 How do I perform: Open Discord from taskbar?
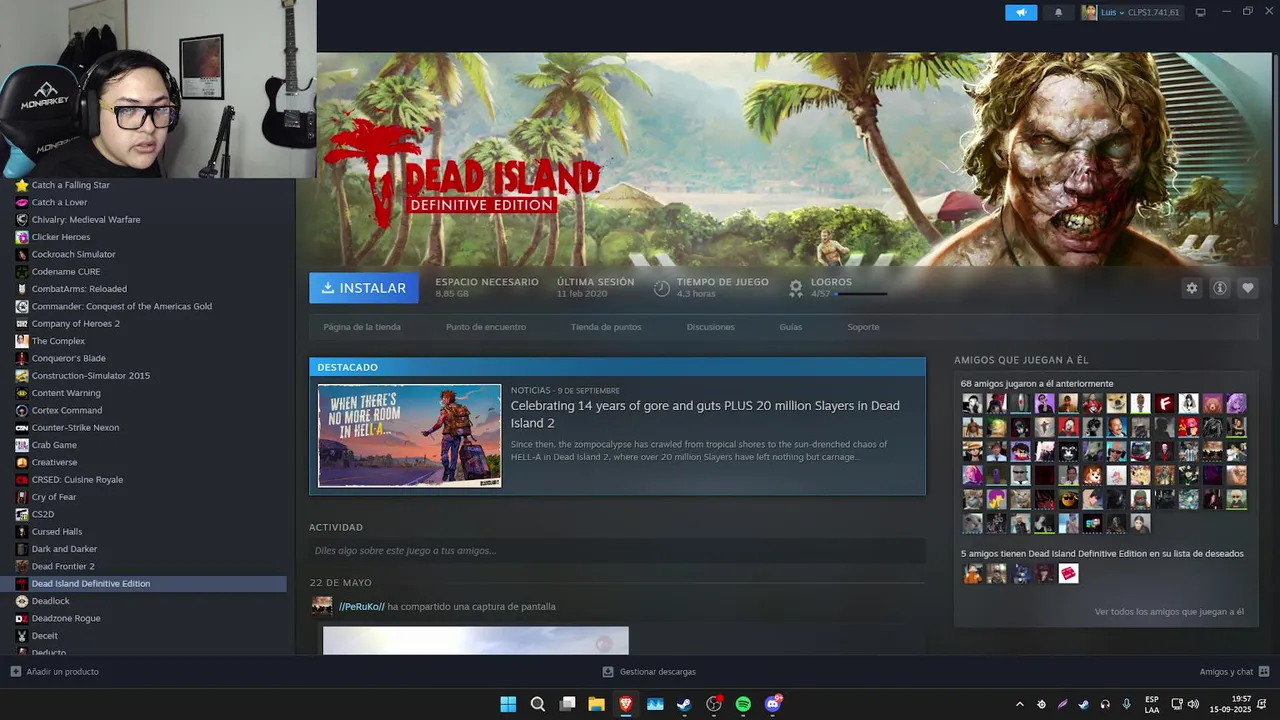pyautogui.click(x=773, y=704)
